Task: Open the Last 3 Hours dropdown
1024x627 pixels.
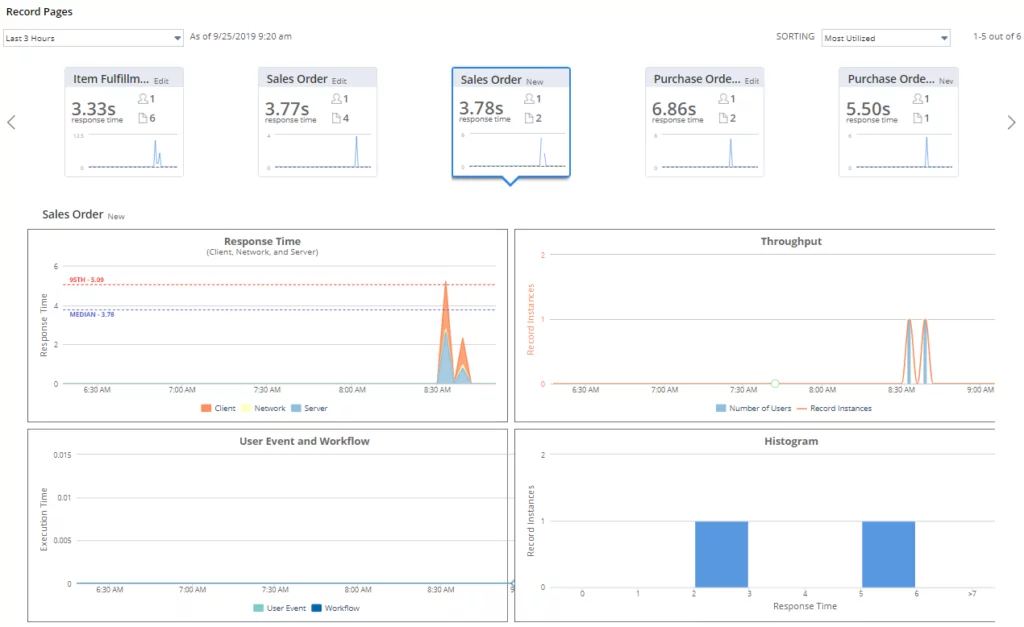Action: coord(93,38)
